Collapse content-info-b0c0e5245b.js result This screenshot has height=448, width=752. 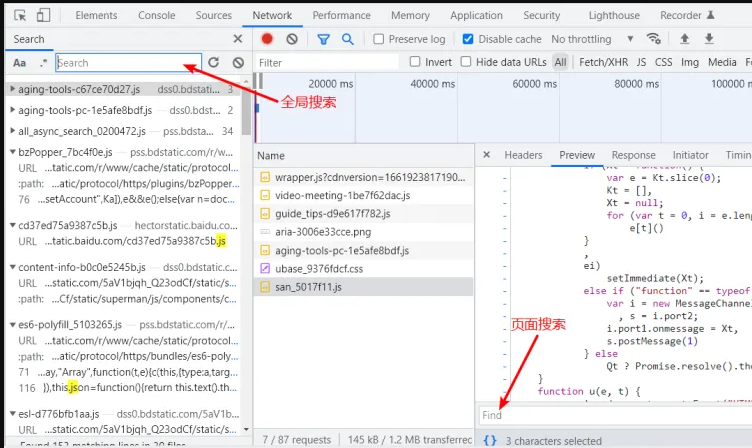coord(12,267)
